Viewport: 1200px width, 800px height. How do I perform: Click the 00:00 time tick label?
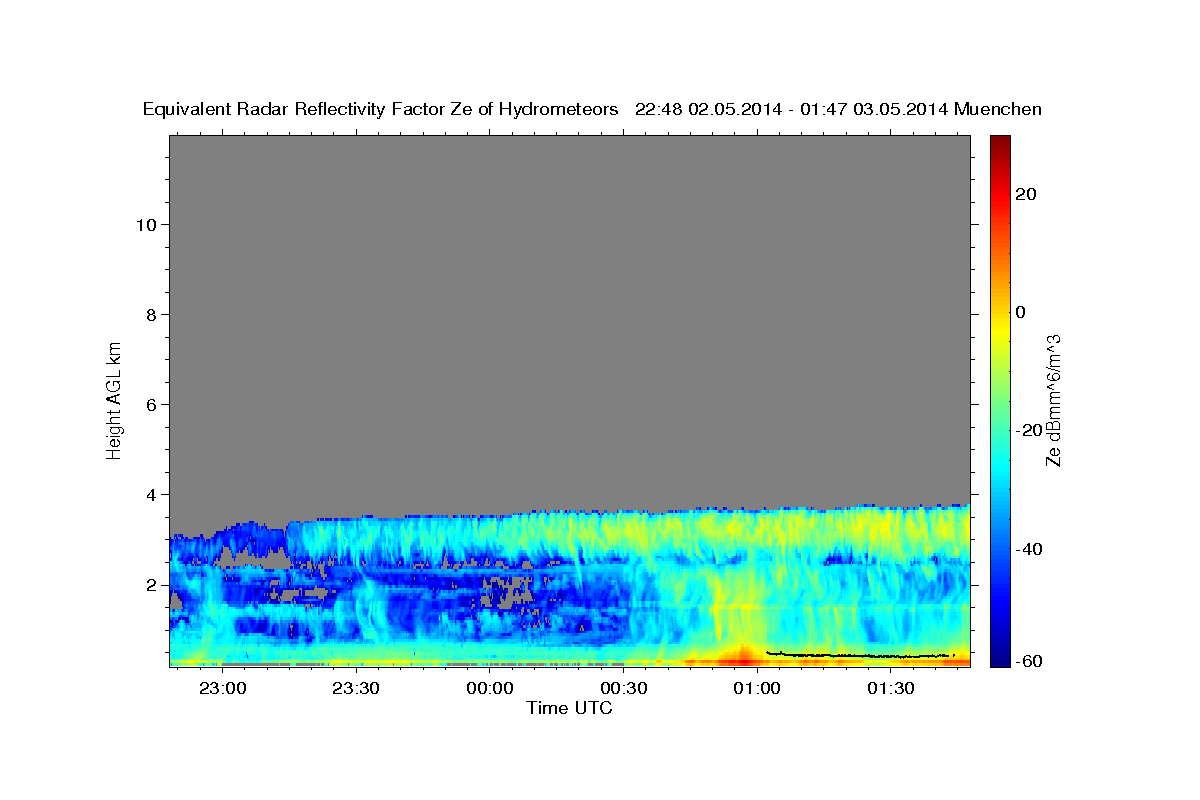[x=490, y=689]
